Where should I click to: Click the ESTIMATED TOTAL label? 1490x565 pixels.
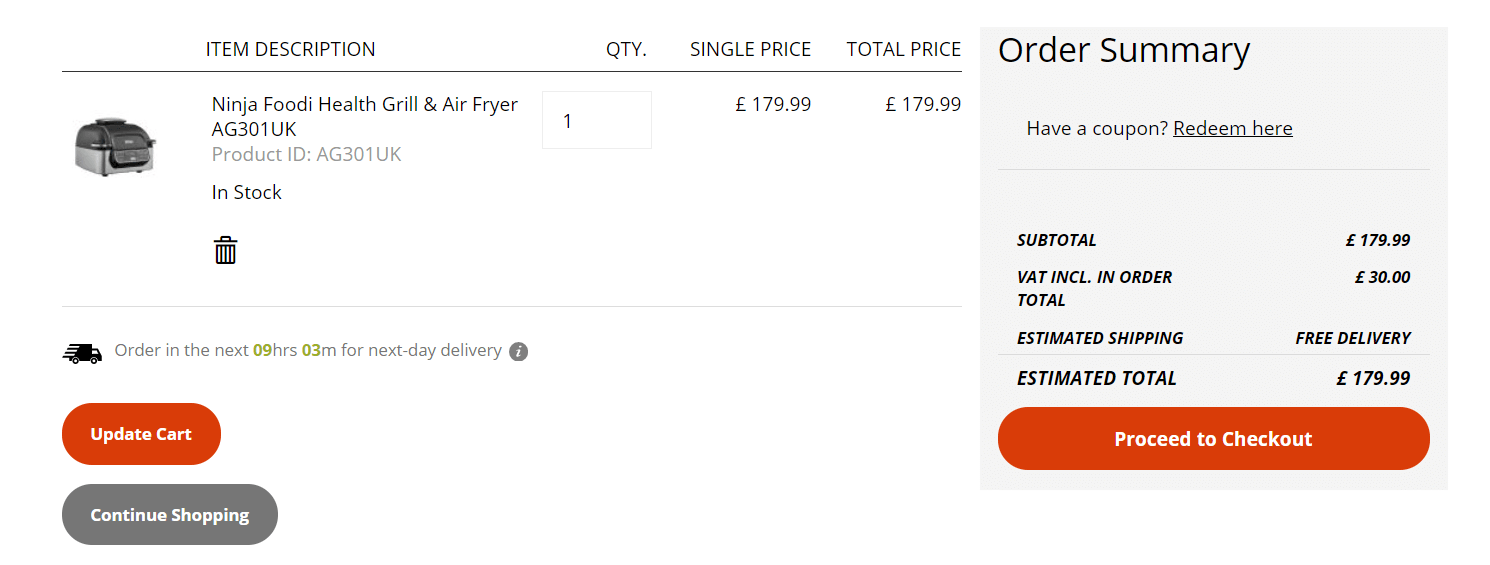tap(1096, 378)
